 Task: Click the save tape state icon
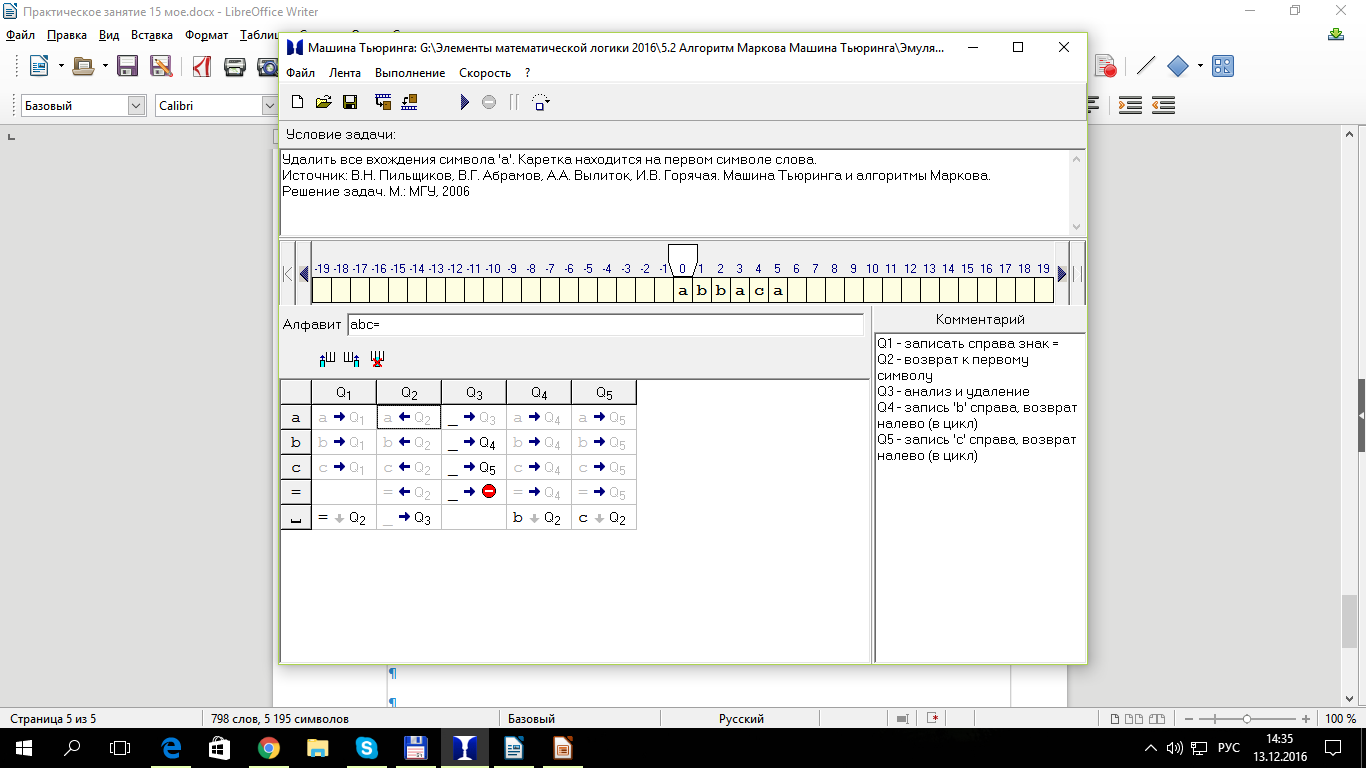(x=382, y=102)
